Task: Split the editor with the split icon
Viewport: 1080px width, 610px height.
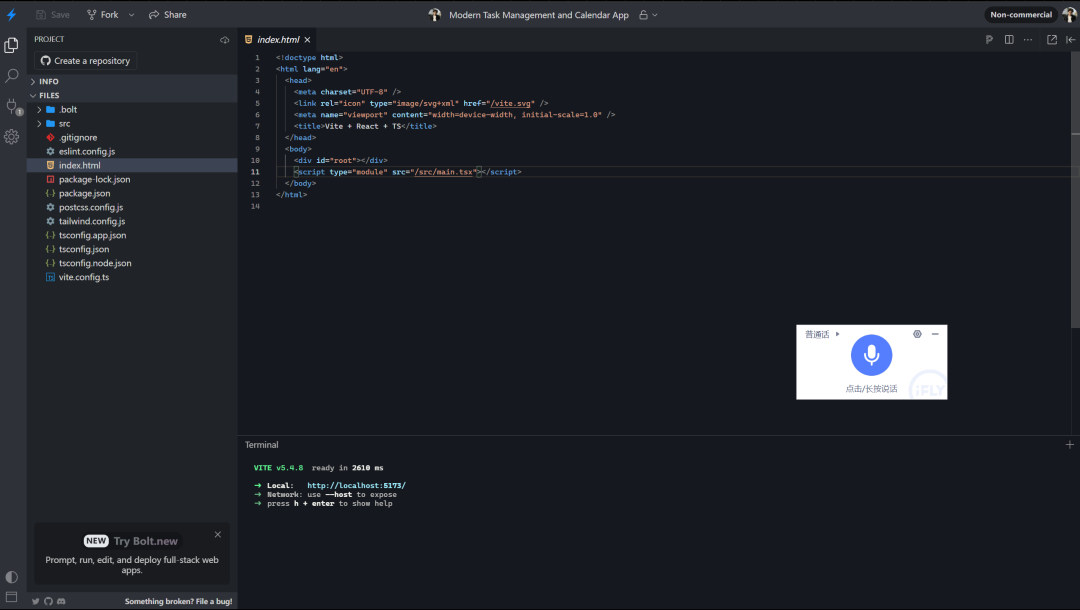Action: [1008, 40]
